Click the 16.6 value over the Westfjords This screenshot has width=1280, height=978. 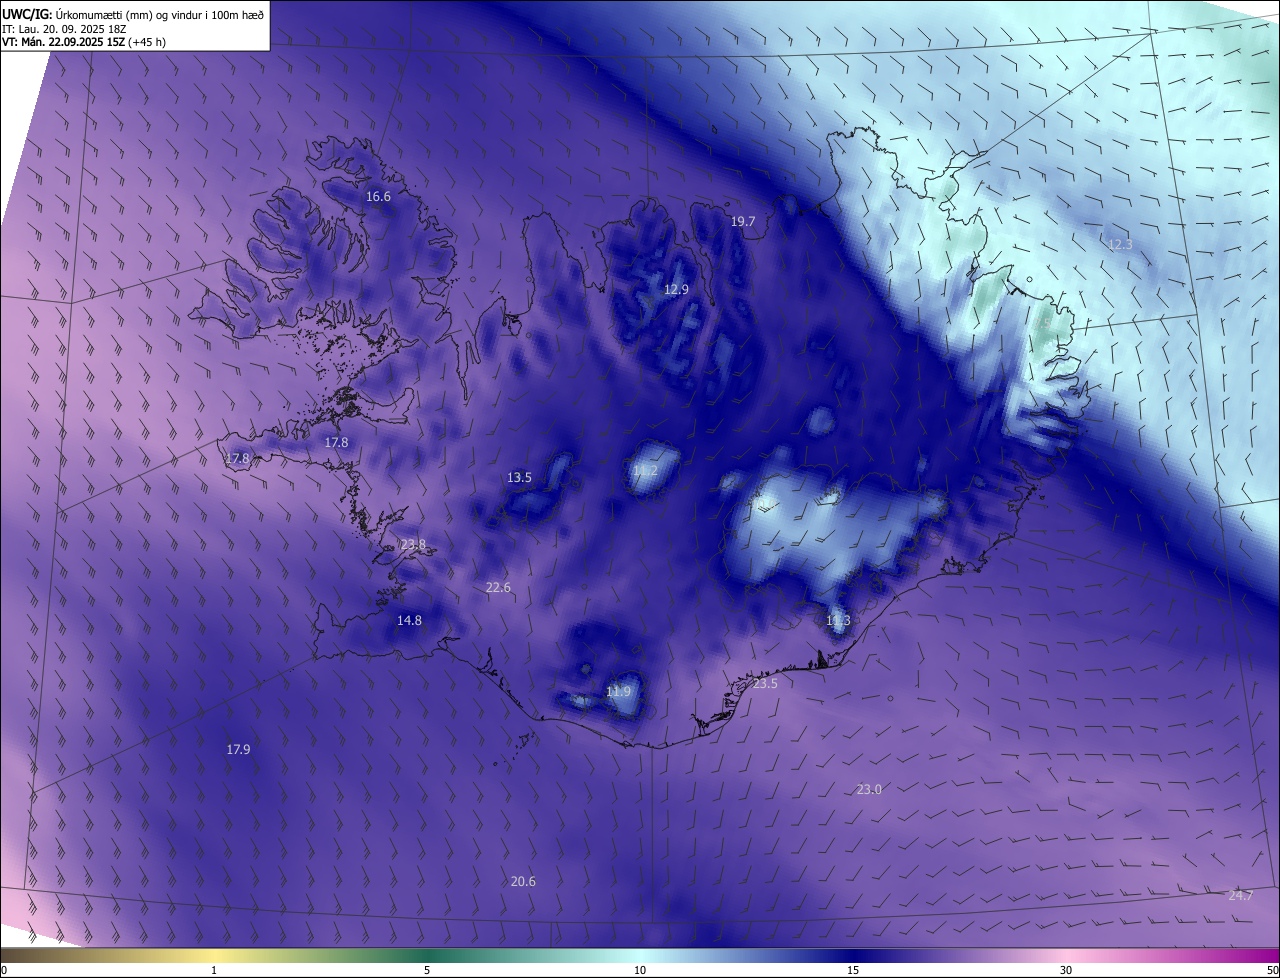378,197
